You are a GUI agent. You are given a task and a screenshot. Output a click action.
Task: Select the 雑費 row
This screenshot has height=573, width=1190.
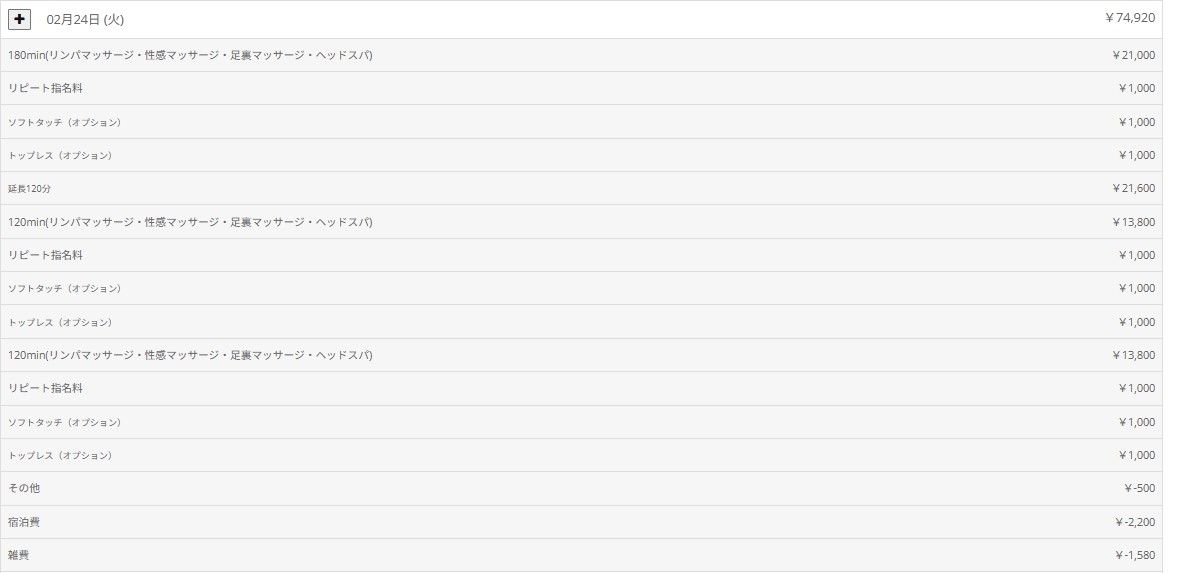pos(19,555)
